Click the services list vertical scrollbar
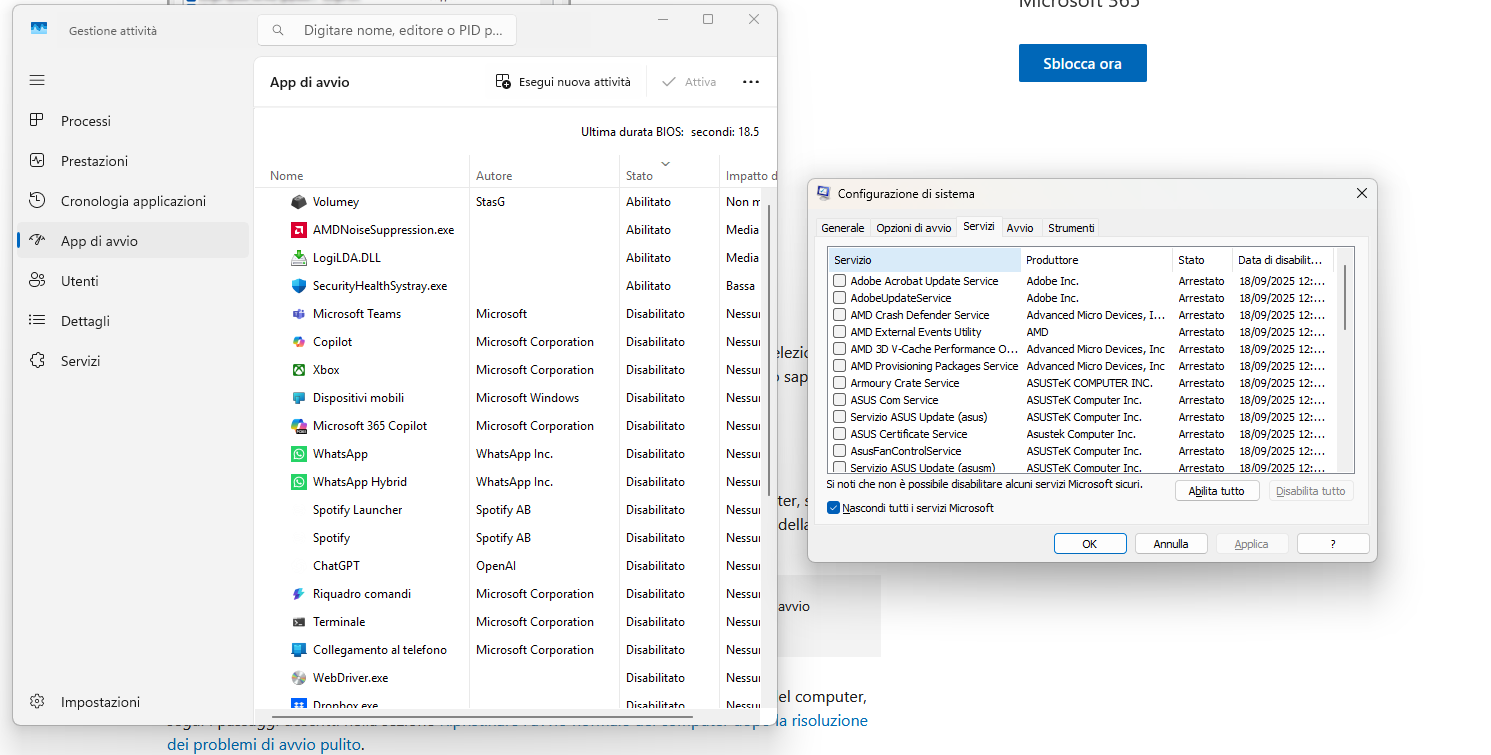Image resolution: width=1491 pixels, height=755 pixels. [1346, 298]
